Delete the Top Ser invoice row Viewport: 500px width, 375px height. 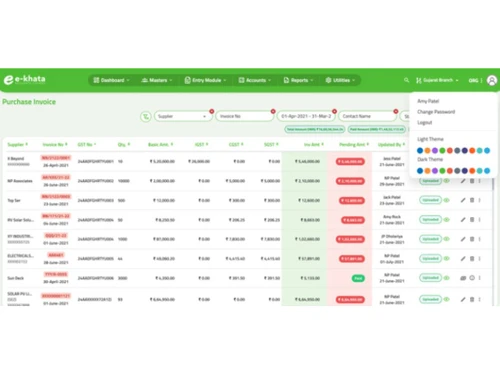pyautogui.click(x=472, y=200)
